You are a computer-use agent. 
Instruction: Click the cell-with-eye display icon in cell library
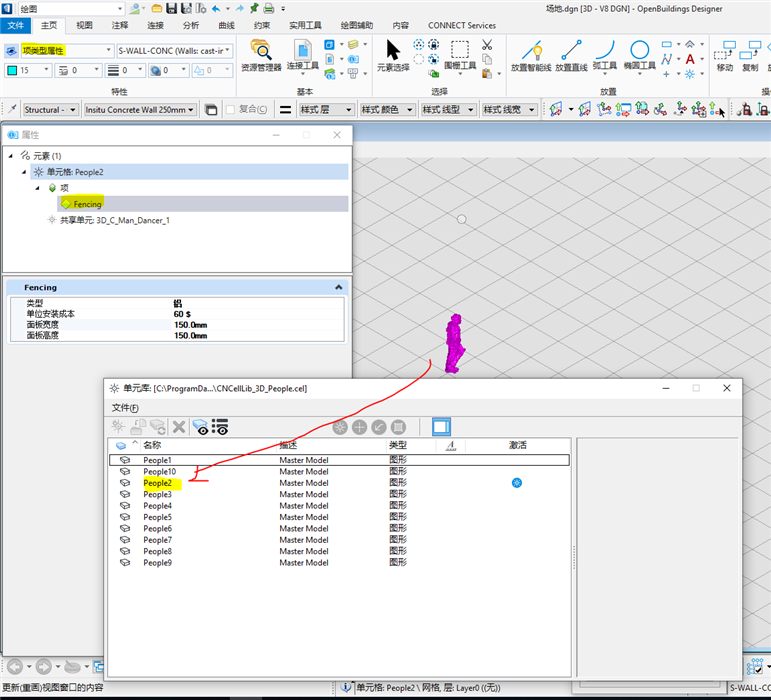(200, 427)
